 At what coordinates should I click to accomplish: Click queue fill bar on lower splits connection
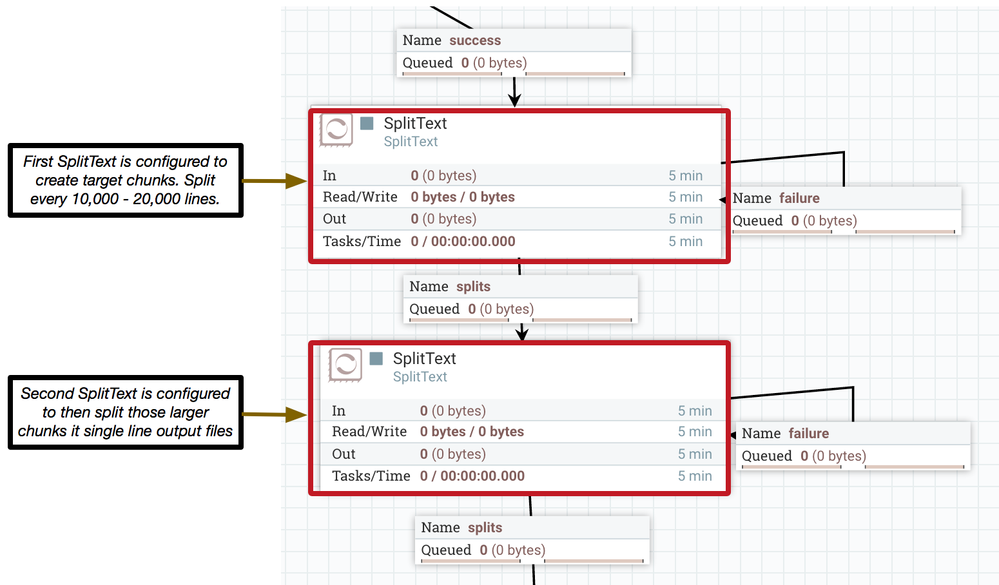[x=532, y=561]
